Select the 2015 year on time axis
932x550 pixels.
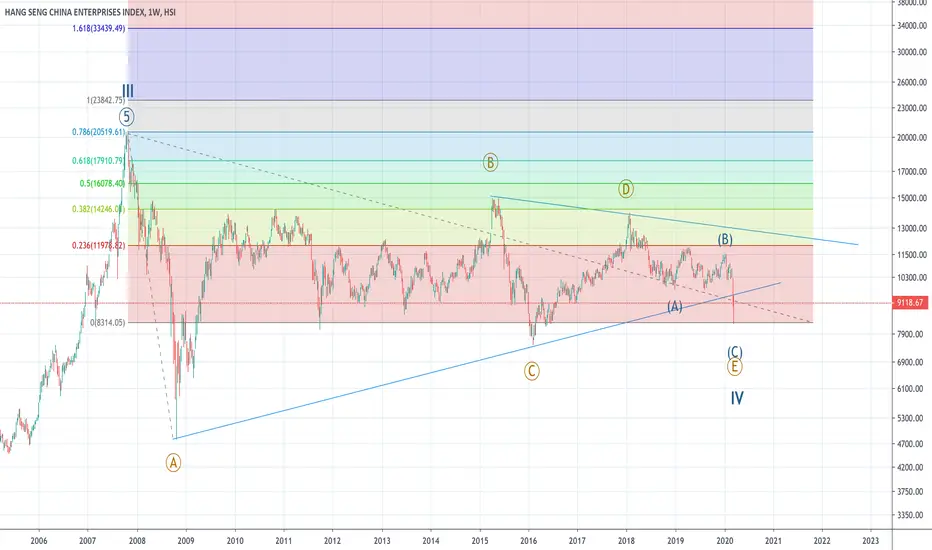click(x=480, y=540)
